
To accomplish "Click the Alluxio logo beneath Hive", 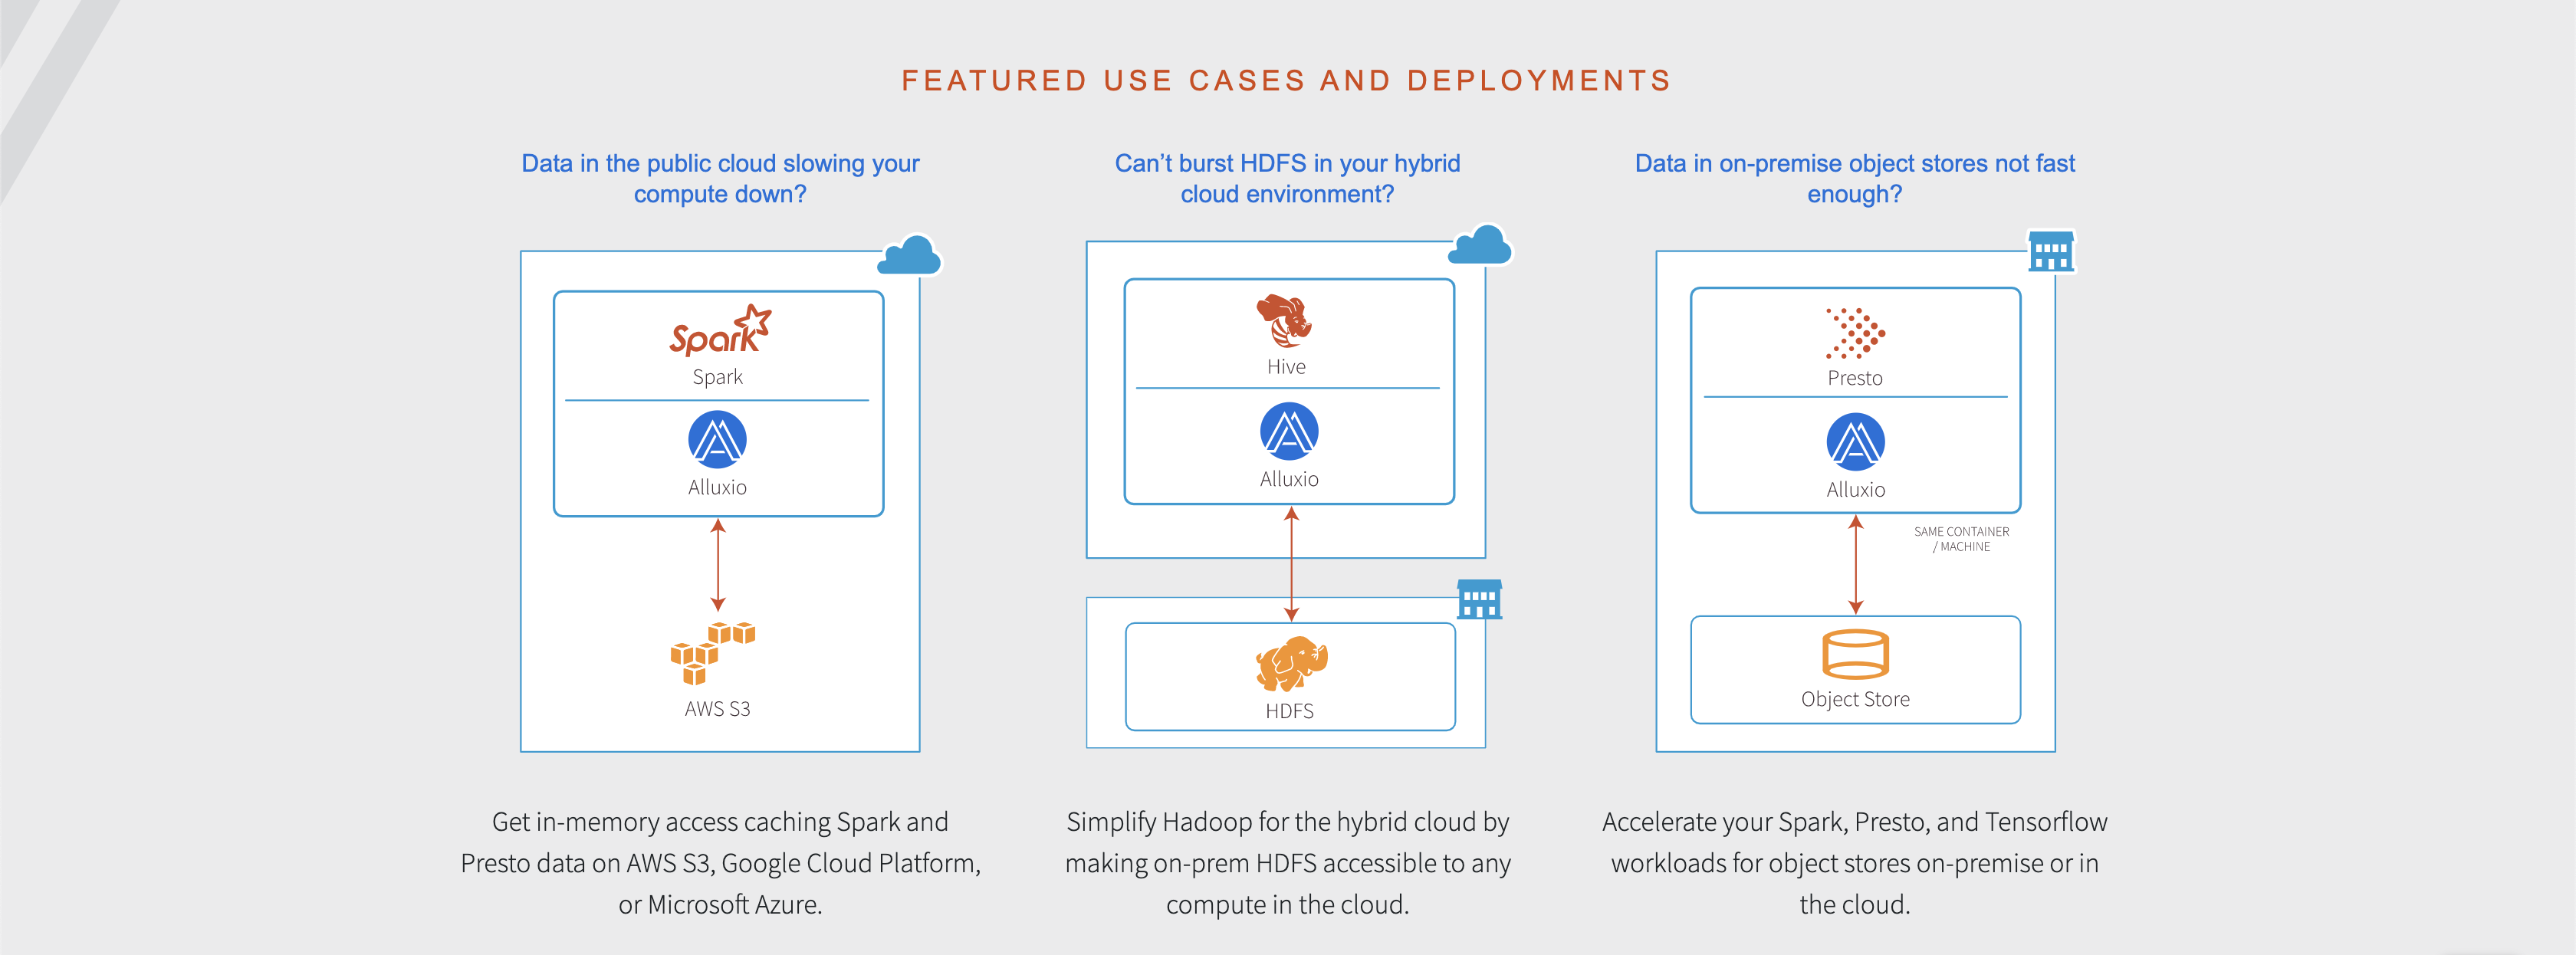I will point(1289,432).
